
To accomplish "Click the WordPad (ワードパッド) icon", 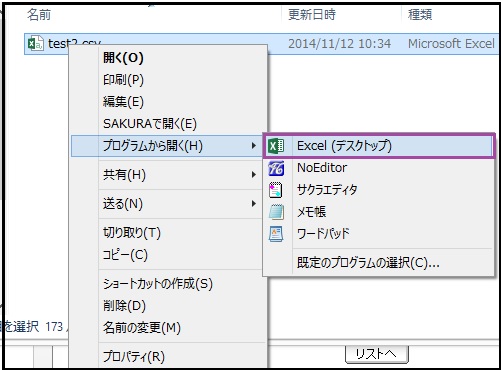I will 276,234.
